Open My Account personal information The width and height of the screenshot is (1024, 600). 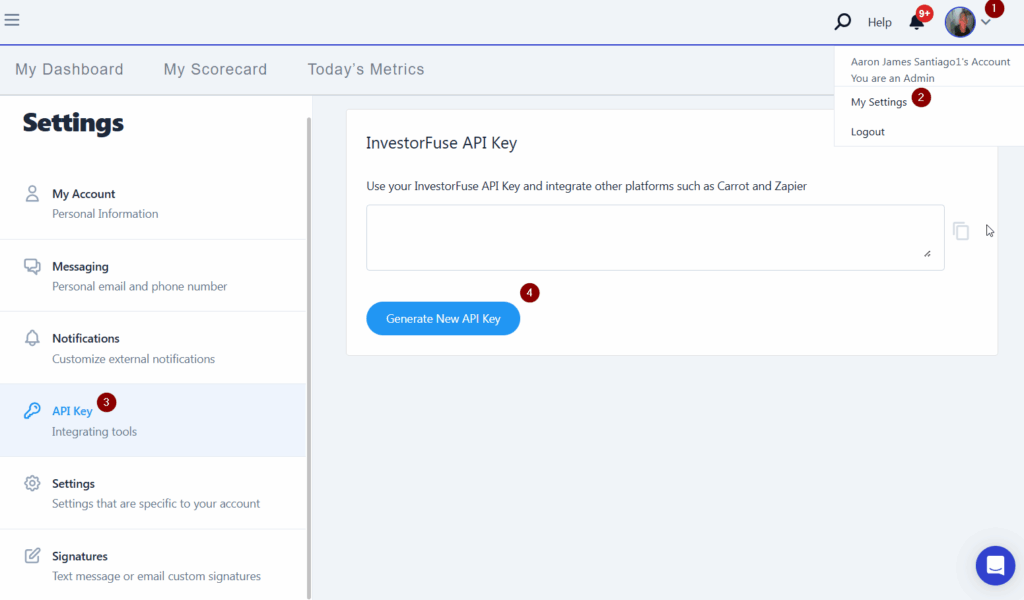point(84,203)
